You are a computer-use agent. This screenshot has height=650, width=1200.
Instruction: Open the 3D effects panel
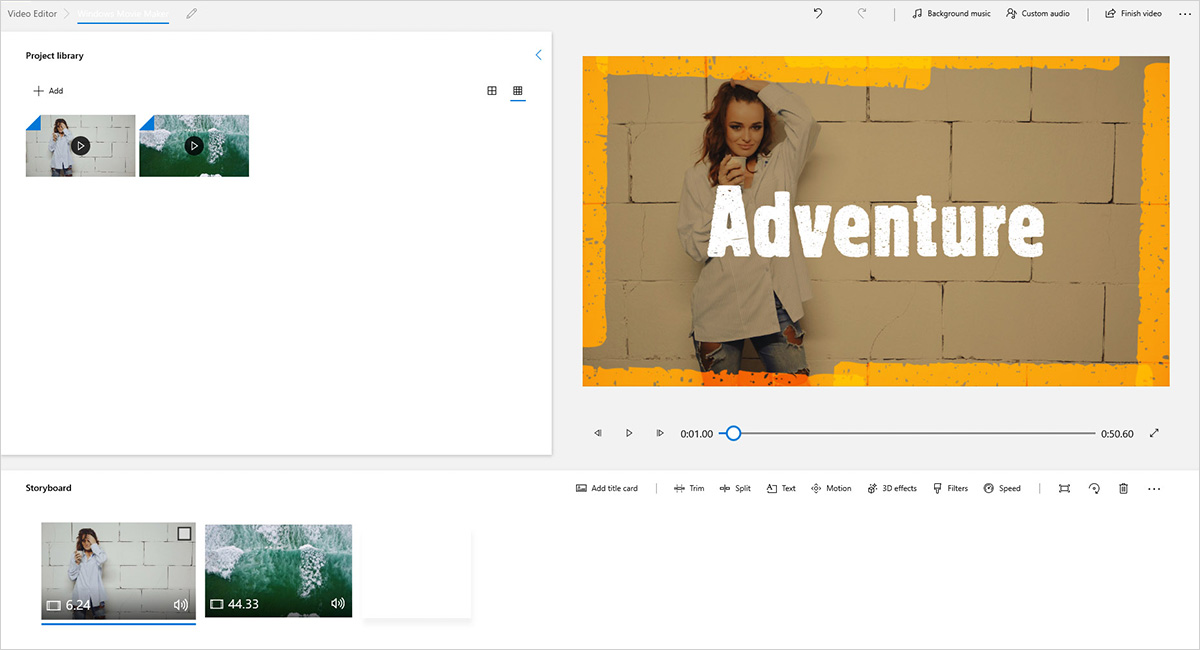click(x=891, y=488)
